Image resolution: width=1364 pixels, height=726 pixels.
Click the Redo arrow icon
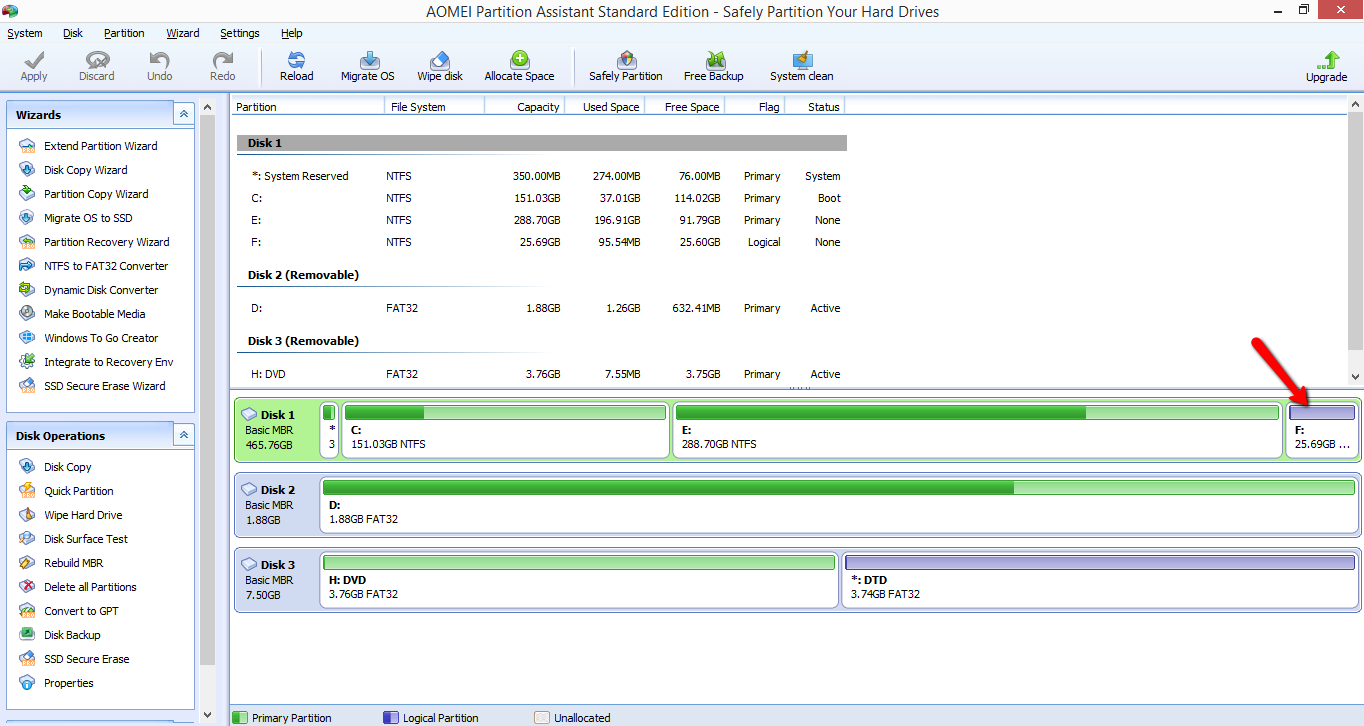(223, 60)
